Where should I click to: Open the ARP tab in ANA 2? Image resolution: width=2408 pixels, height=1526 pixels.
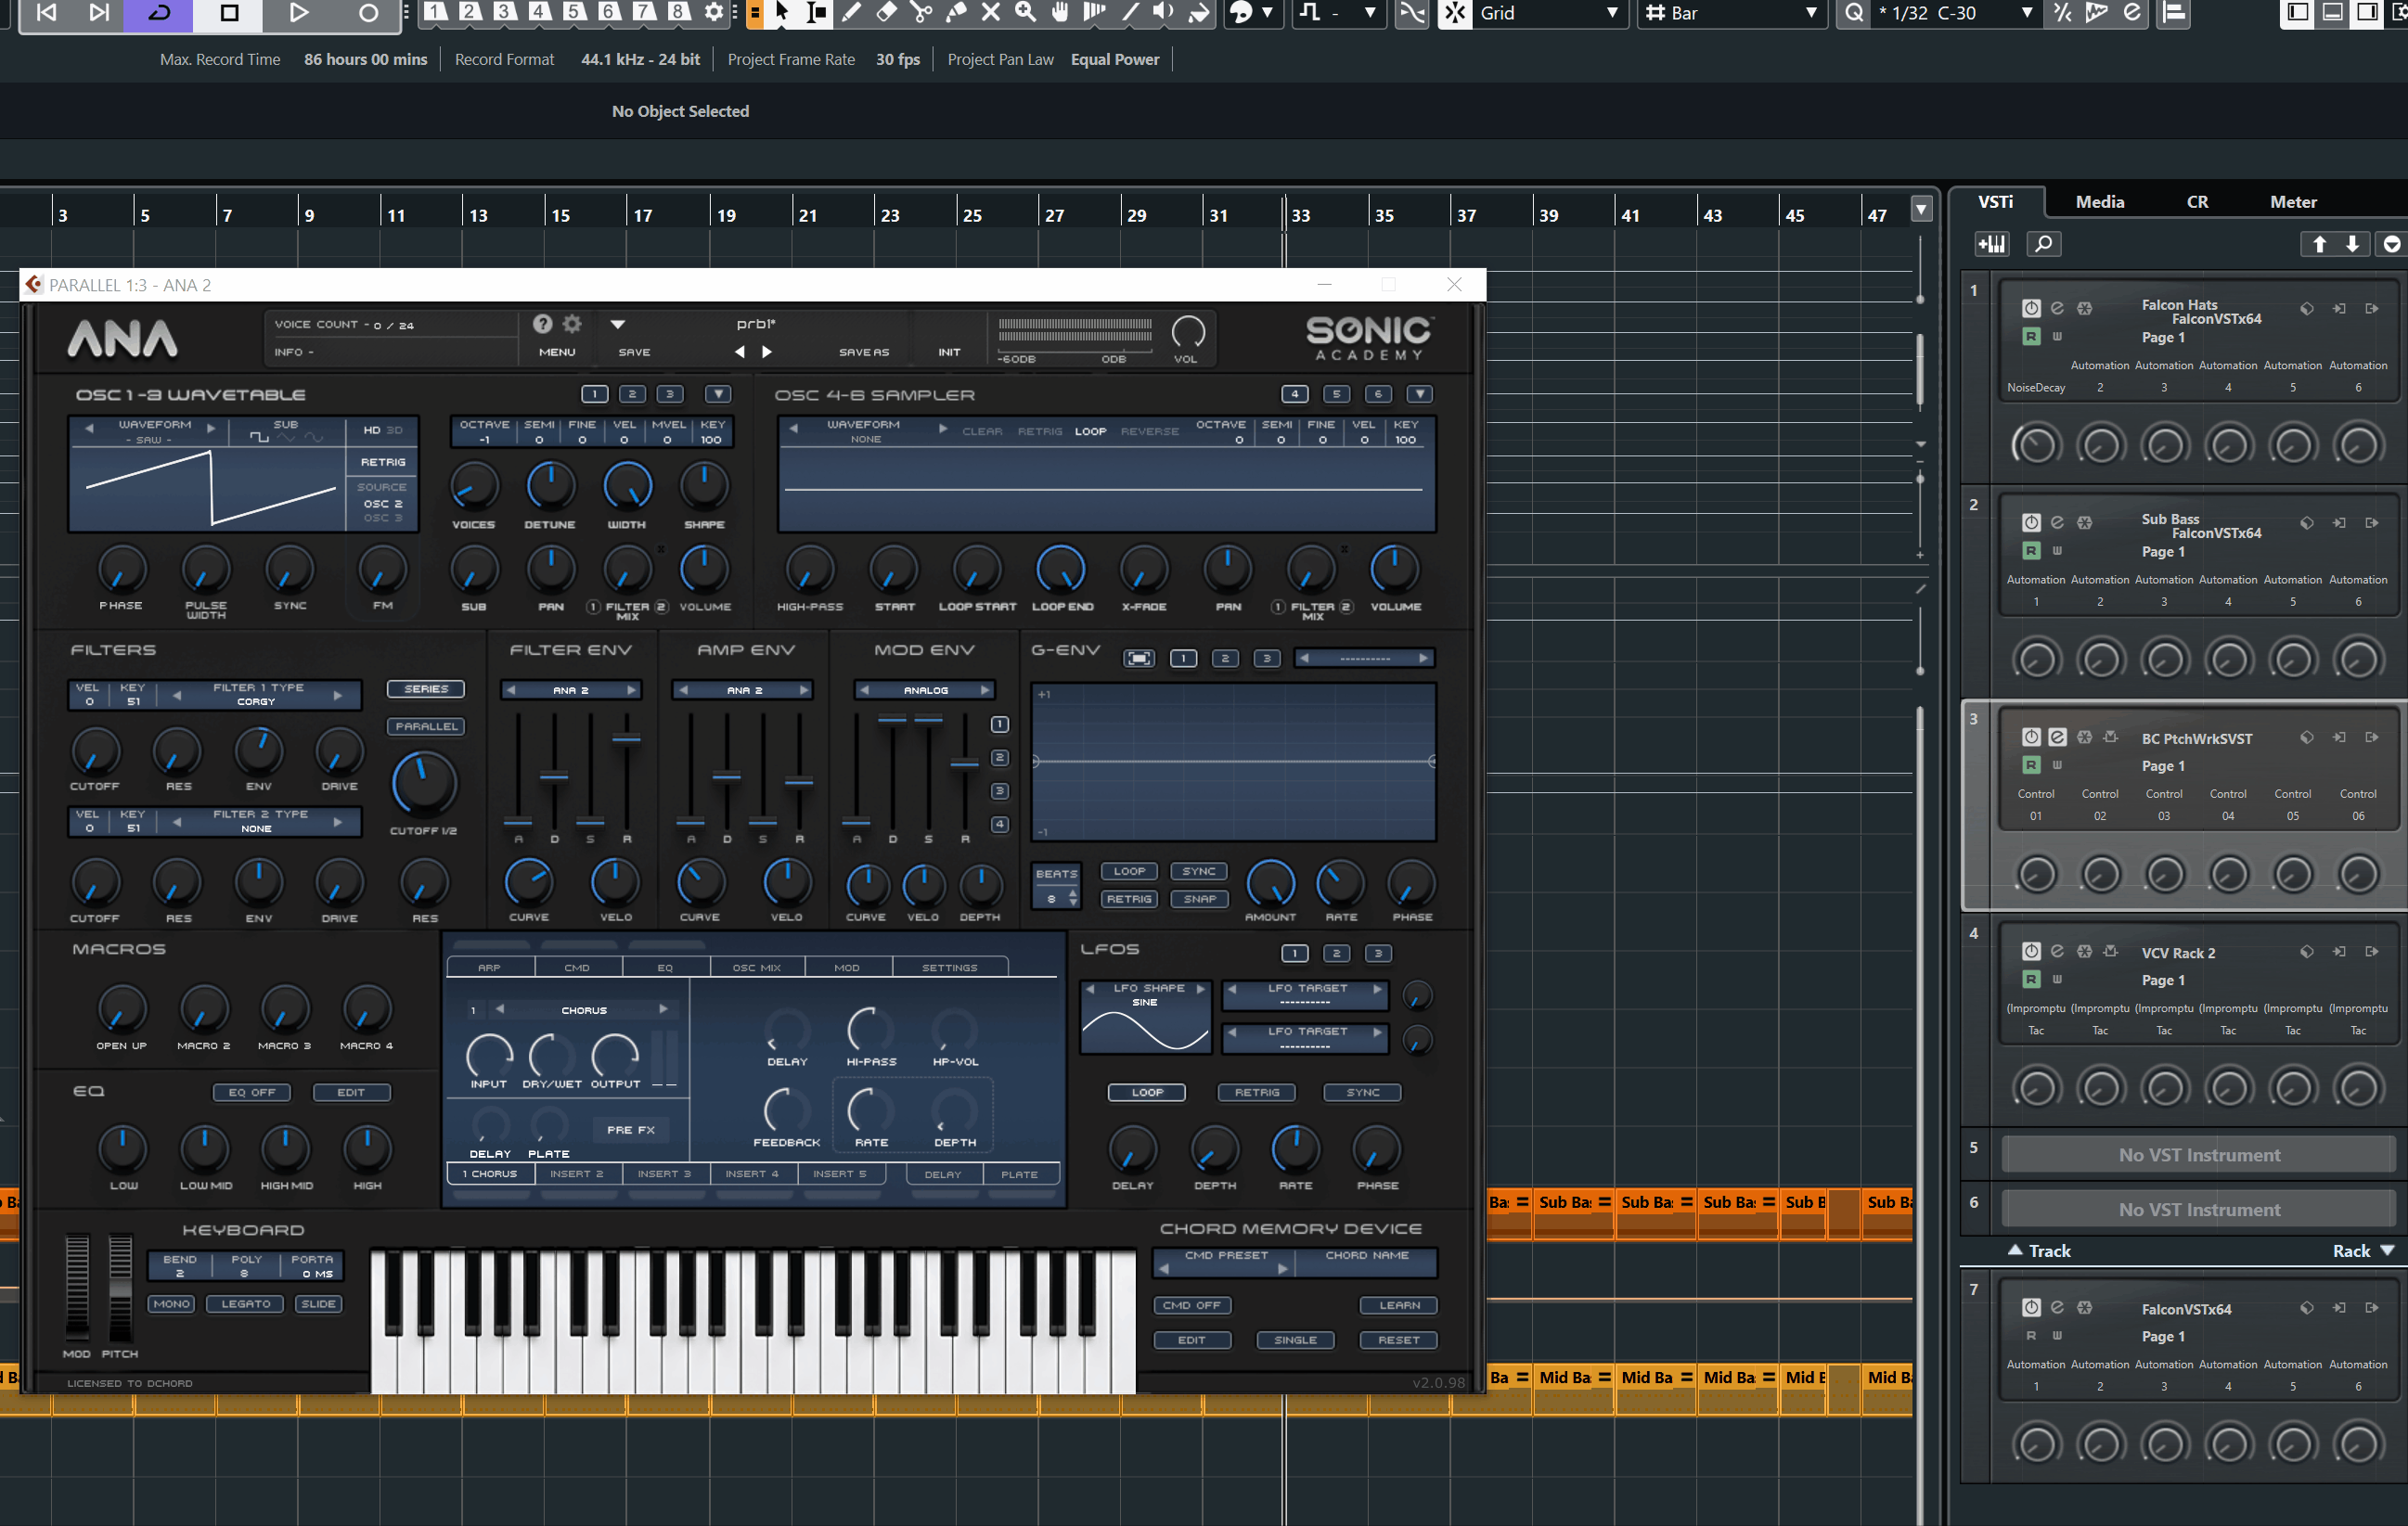489,967
